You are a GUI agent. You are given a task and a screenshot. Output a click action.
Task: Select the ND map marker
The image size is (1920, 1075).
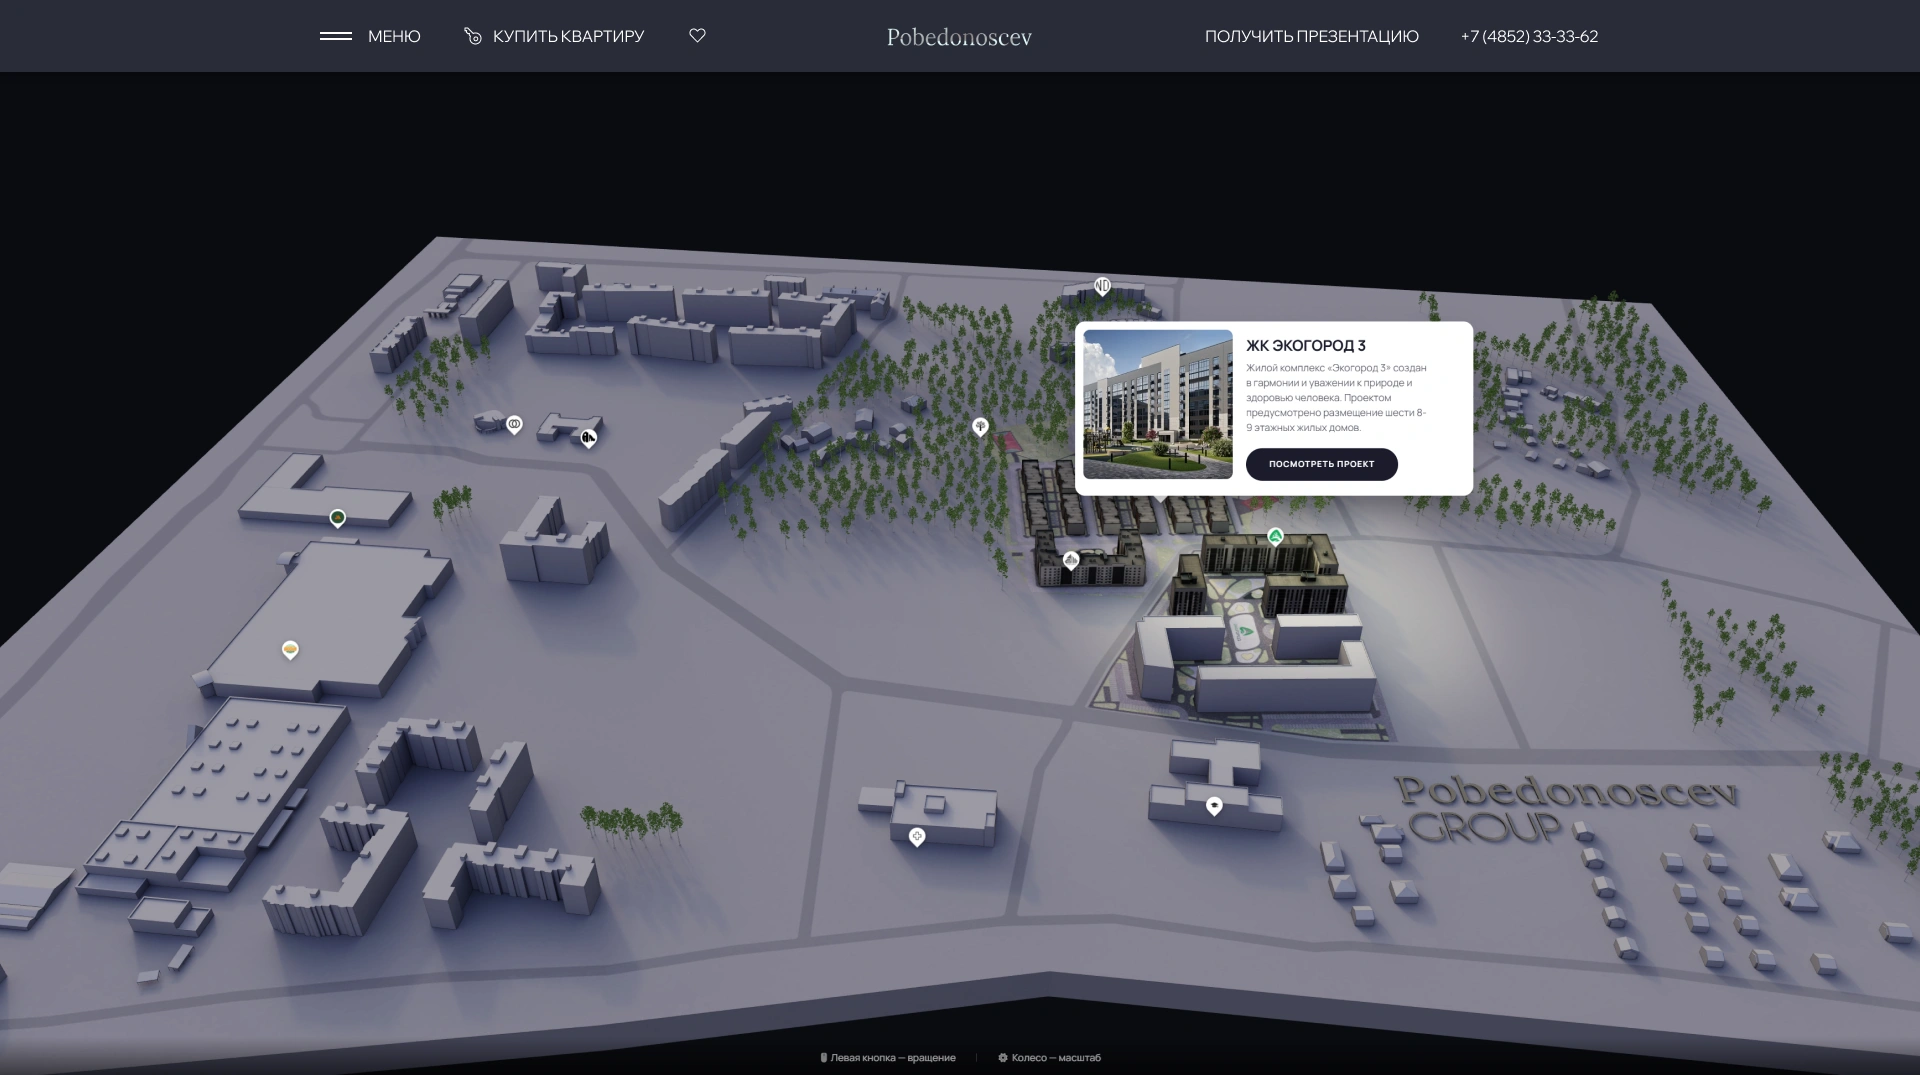[x=1102, y=287]
